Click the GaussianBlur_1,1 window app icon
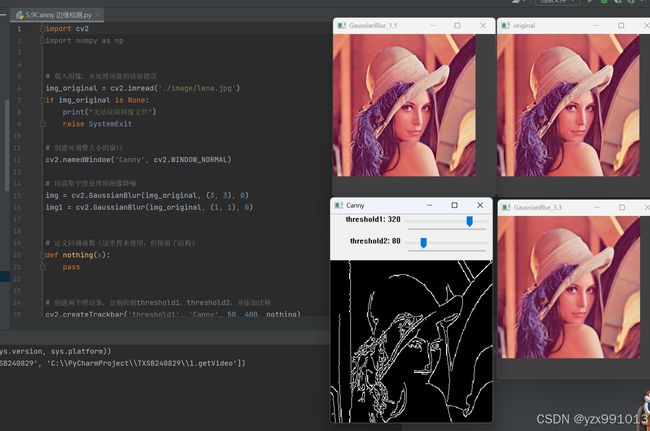The width and height of the screenshot is (650, 431). 341,26
